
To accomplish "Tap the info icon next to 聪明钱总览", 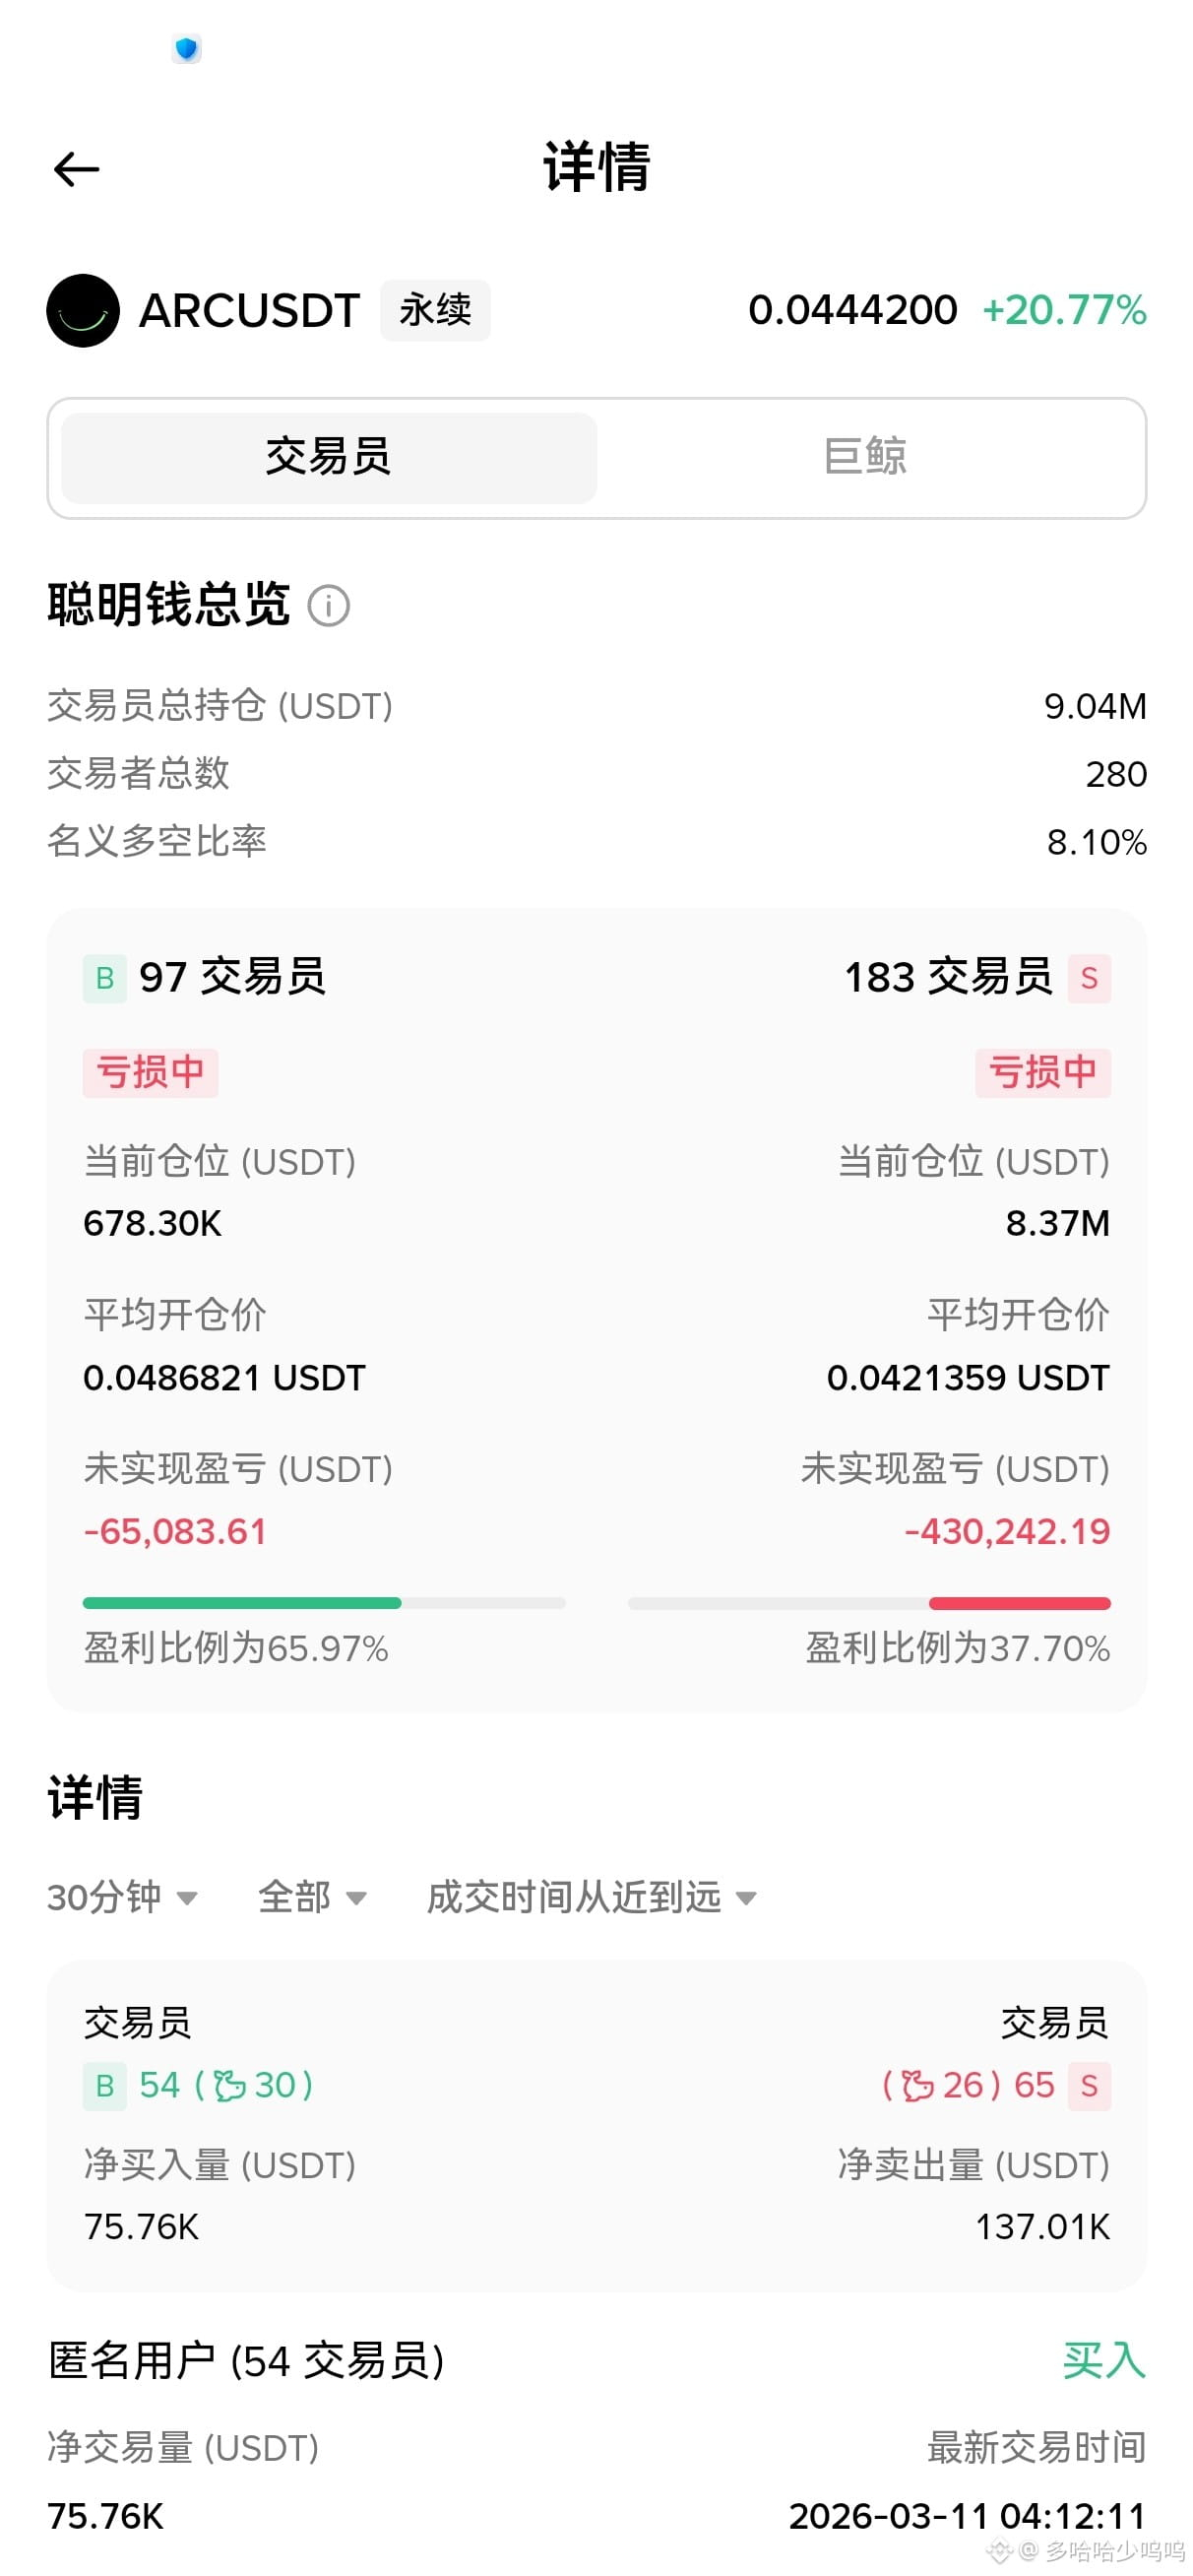I will coord(328,605).
